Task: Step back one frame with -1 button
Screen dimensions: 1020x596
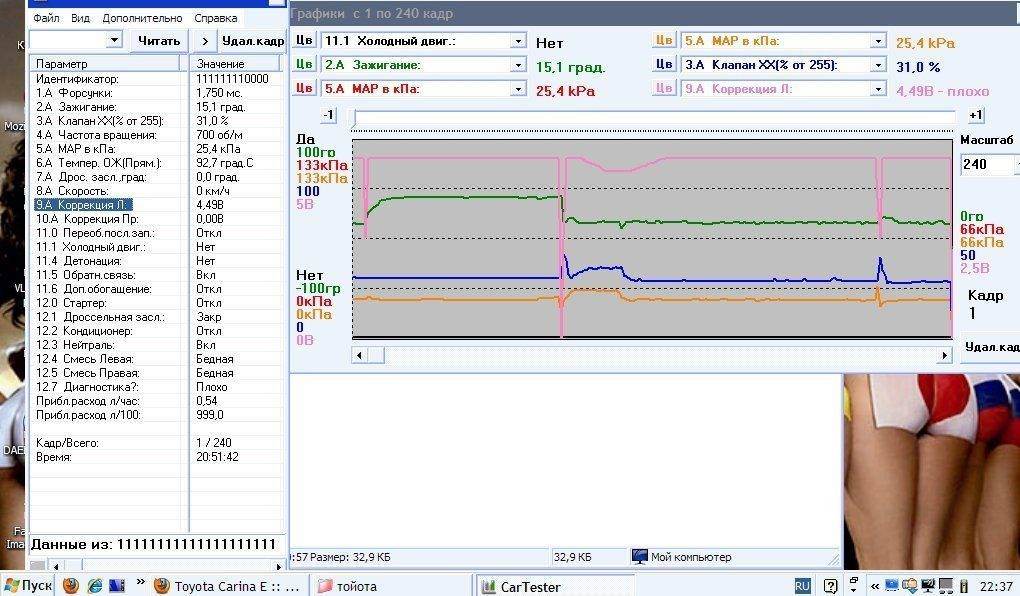Action: pyautogui.click(x=328, y=116)
